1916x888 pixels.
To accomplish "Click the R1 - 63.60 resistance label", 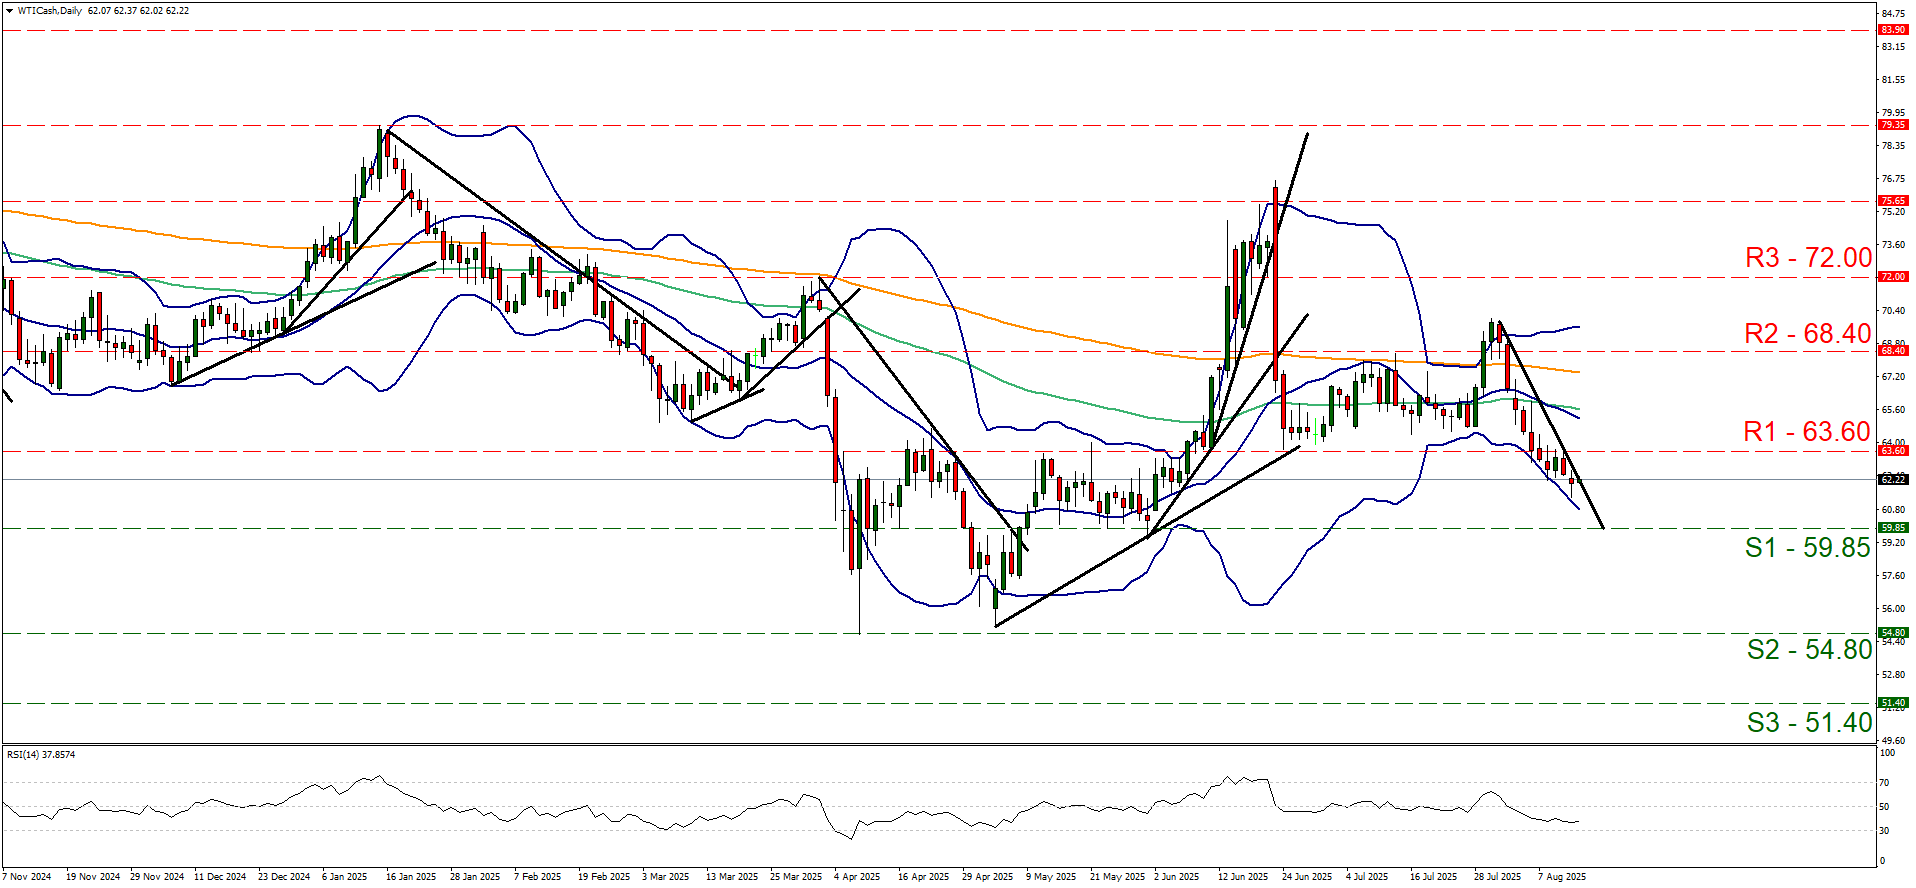I will (x=1806, y=432).
